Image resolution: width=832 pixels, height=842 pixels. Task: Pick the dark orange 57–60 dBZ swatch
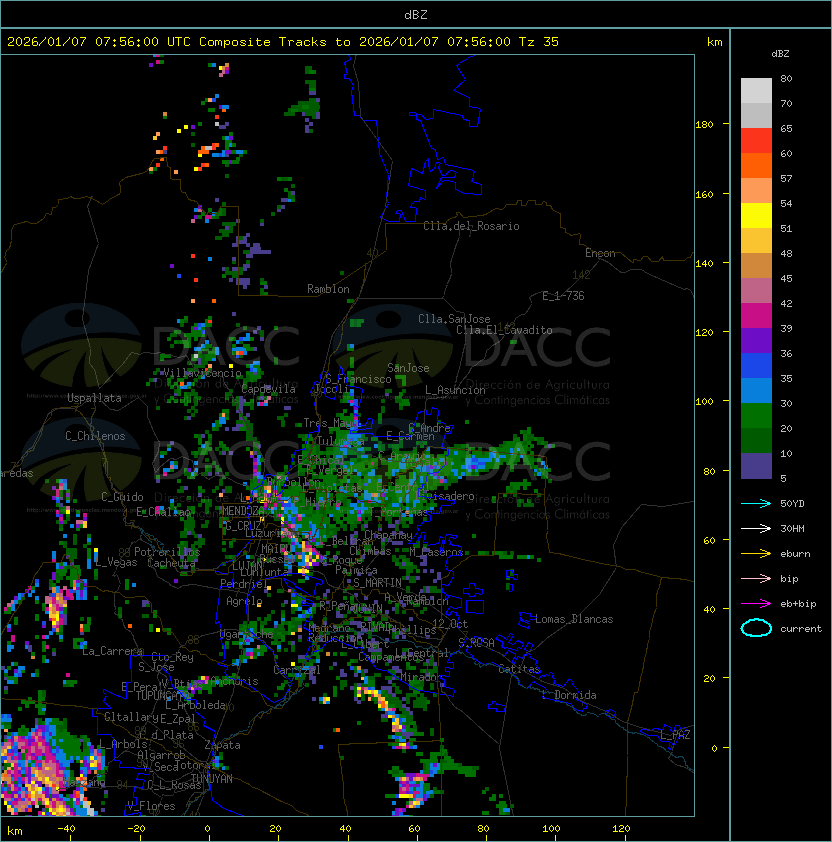click(x=756, y=165)
